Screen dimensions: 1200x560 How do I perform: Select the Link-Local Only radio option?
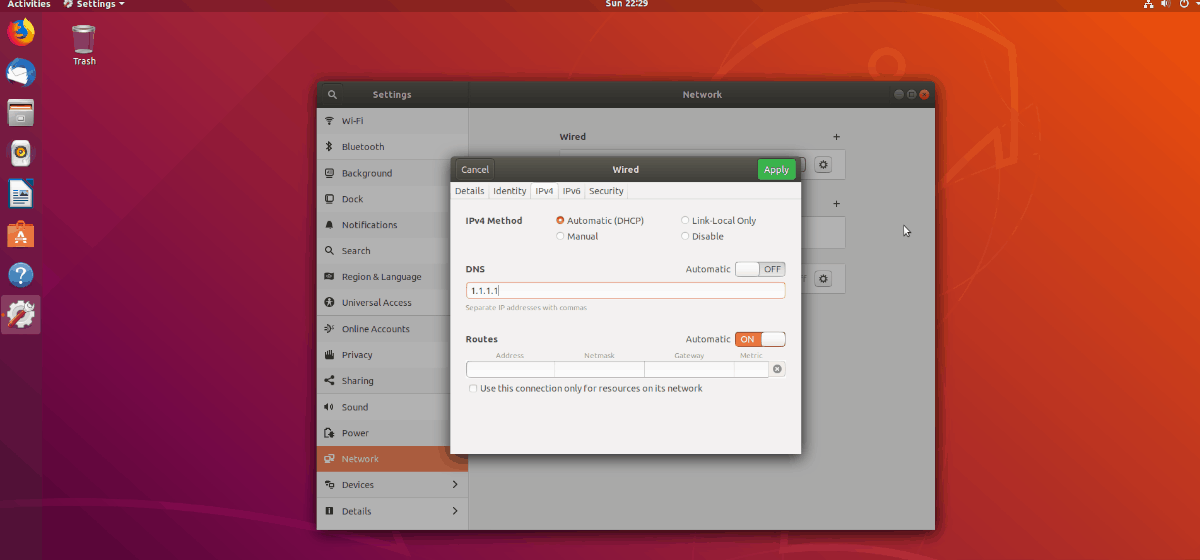pos(685,220)
